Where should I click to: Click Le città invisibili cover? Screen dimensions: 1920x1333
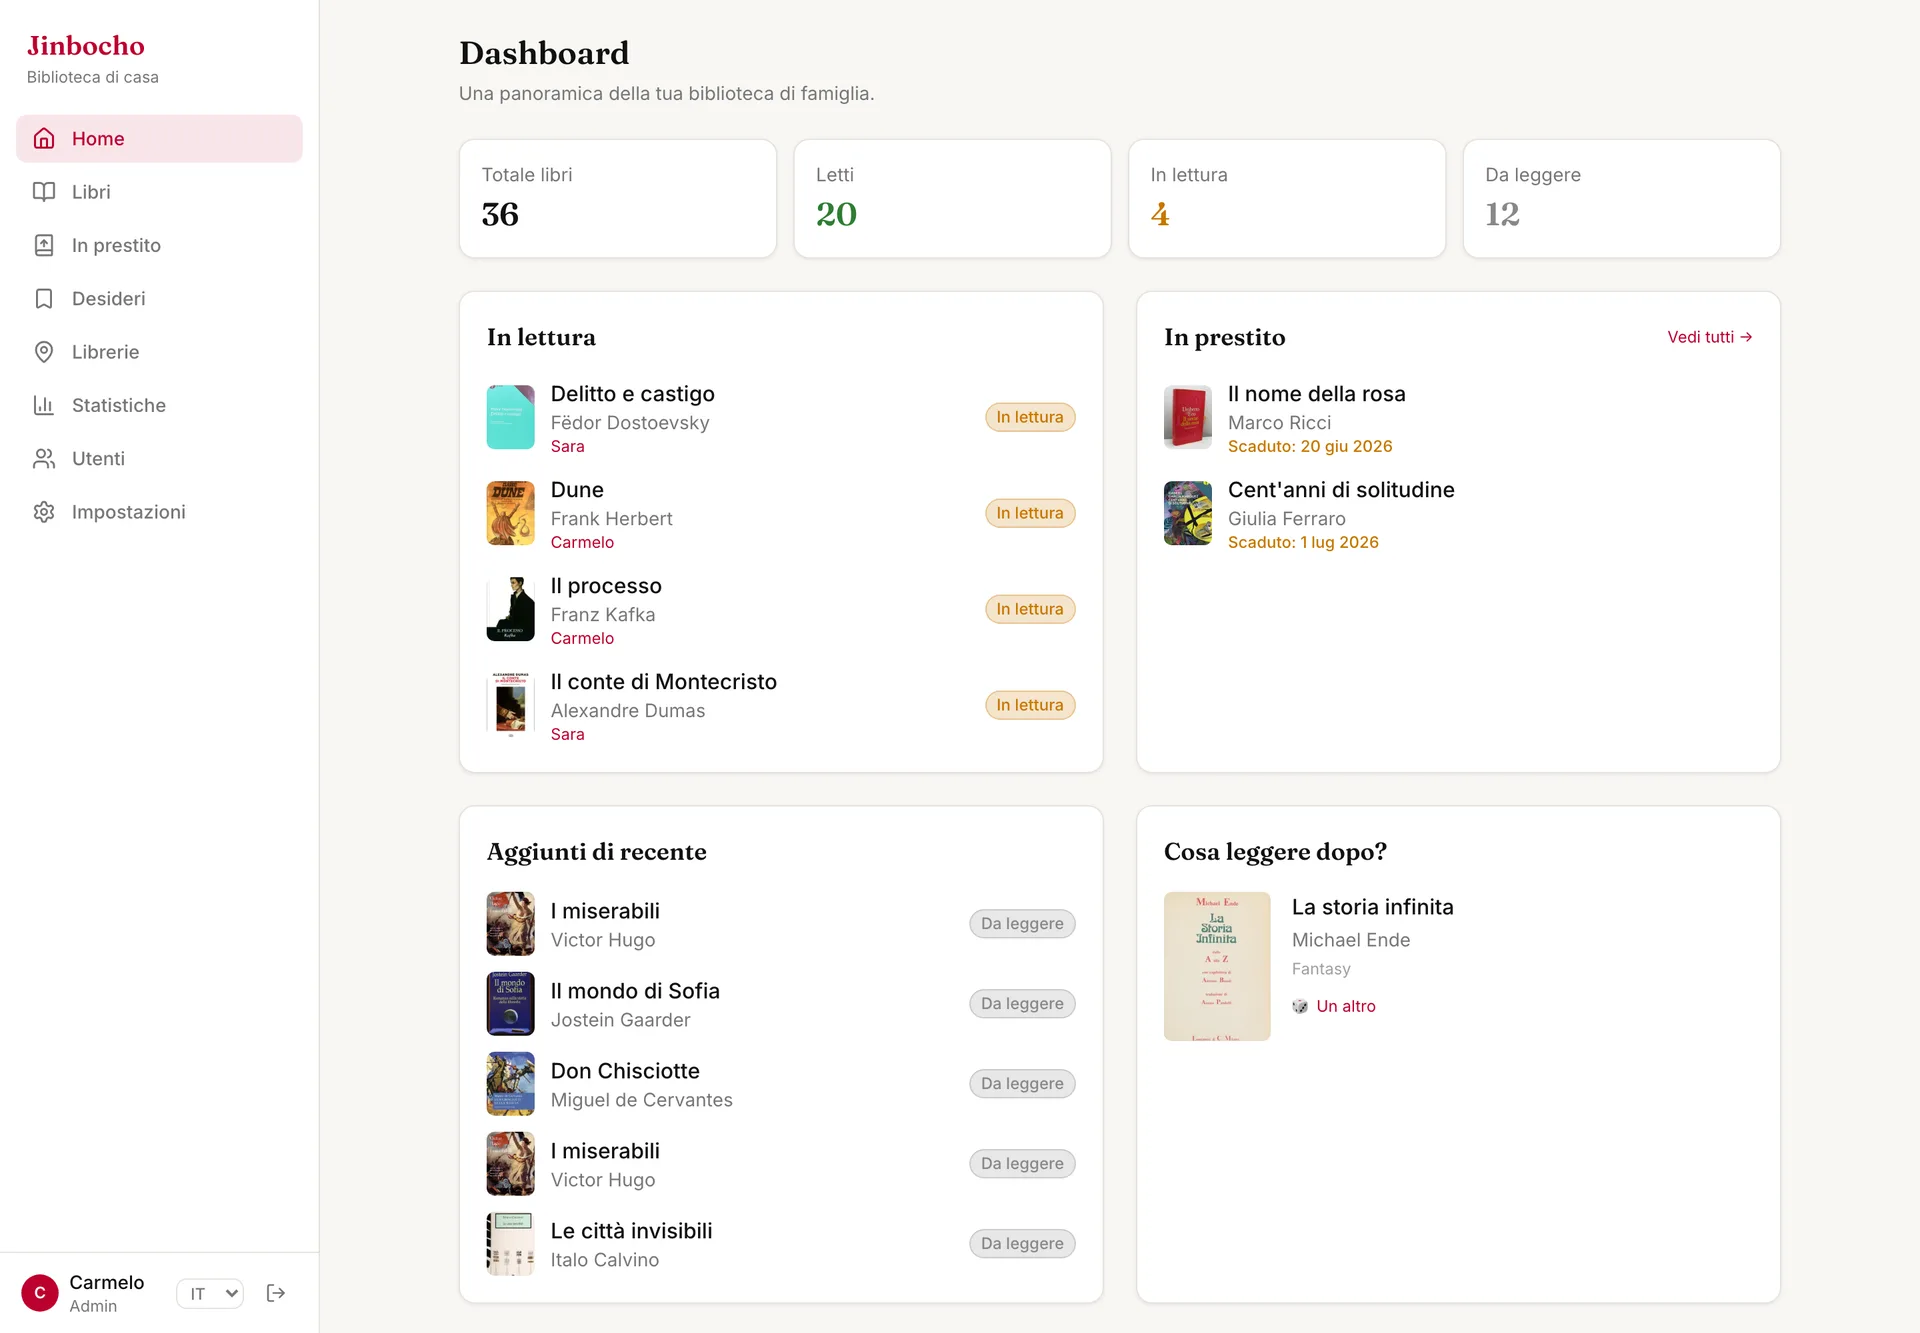pyautogui.click(x=510, y=1244)
